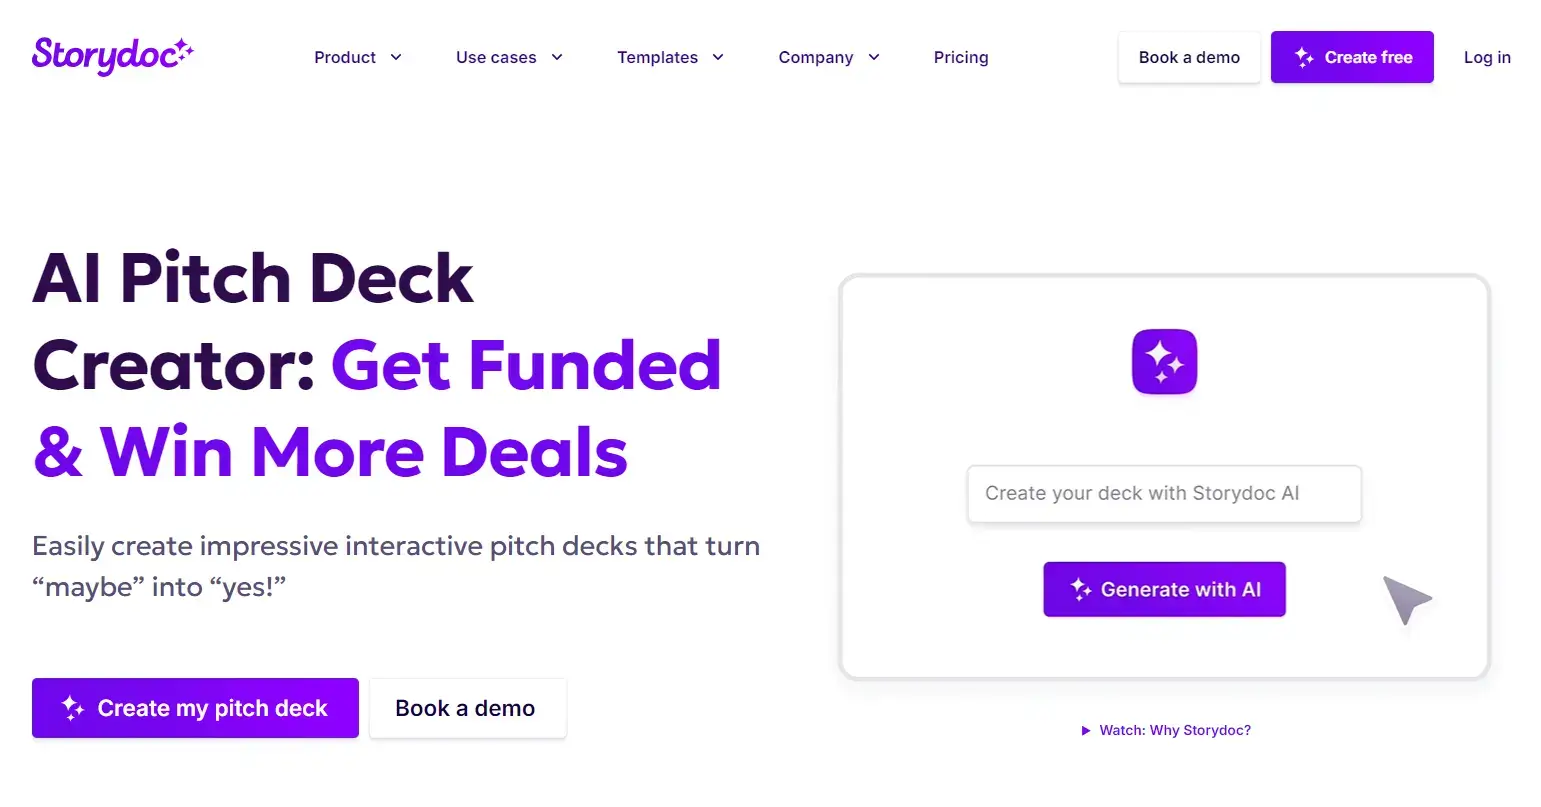Click Book a demo in header
This screenshot has width=1541, height=807.
(x=1189, y=57)
